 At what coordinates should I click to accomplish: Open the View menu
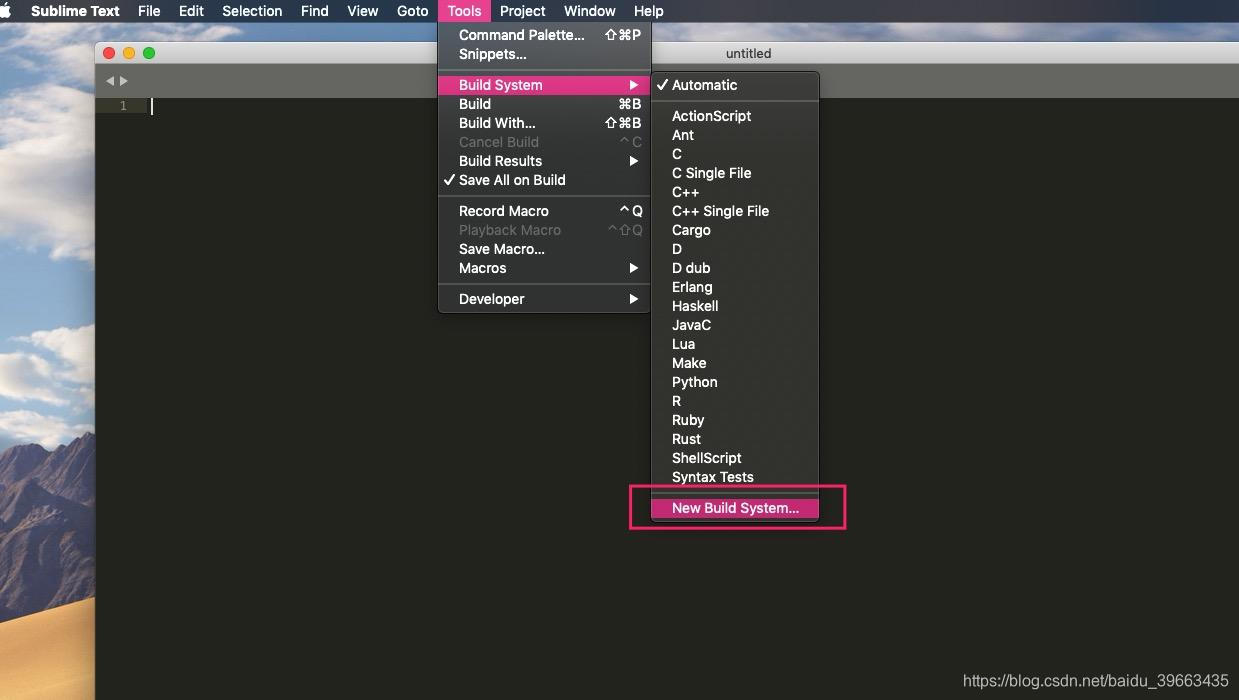click(363, 11)
